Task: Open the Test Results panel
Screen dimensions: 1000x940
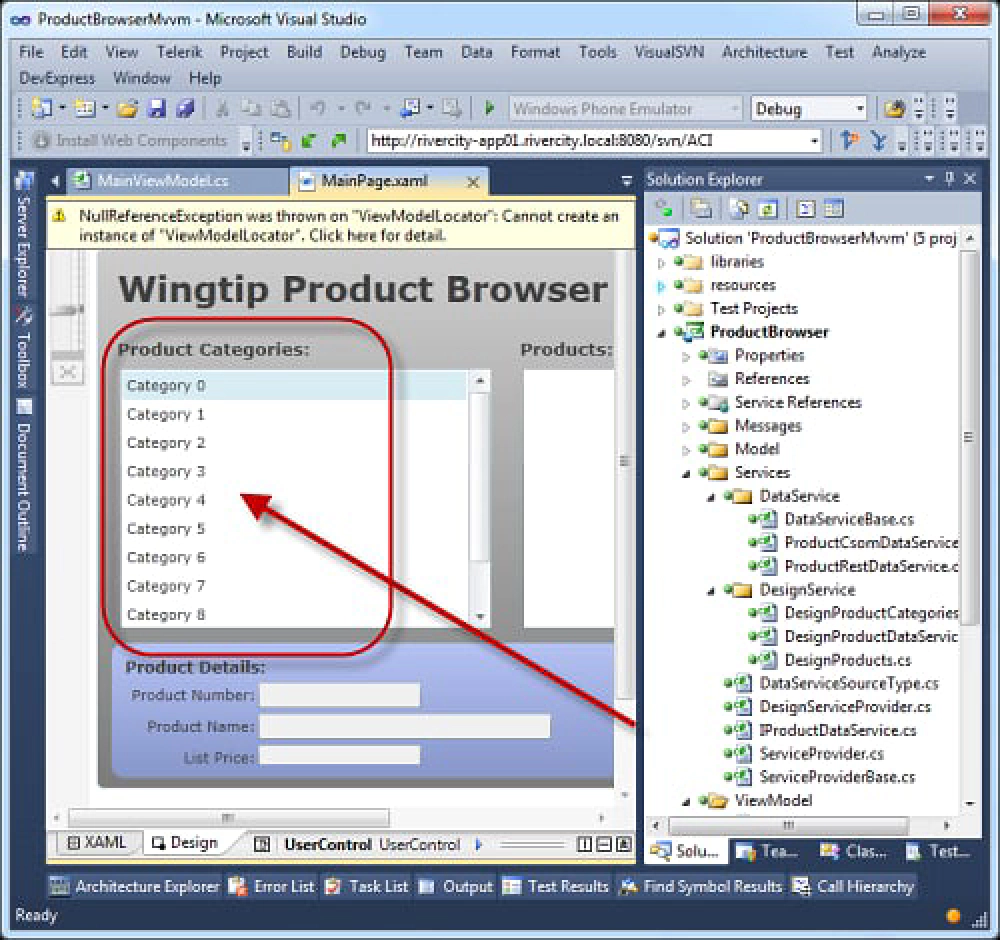Action: (x=555, y=886)
